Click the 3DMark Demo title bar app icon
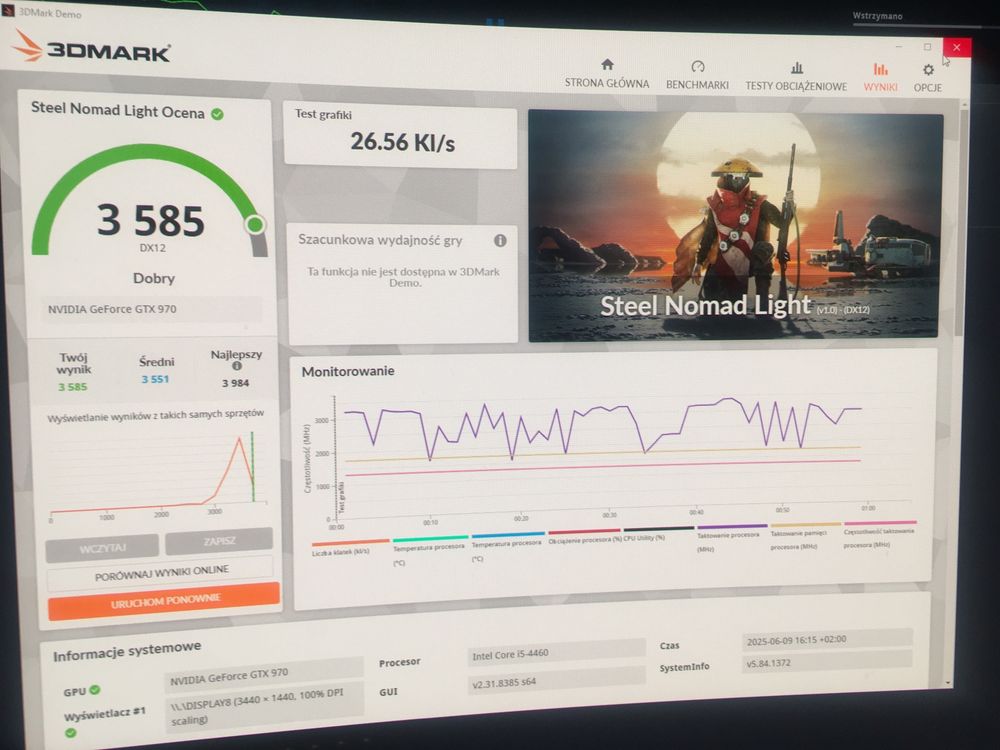1000x750 pixels. point(8,11)
